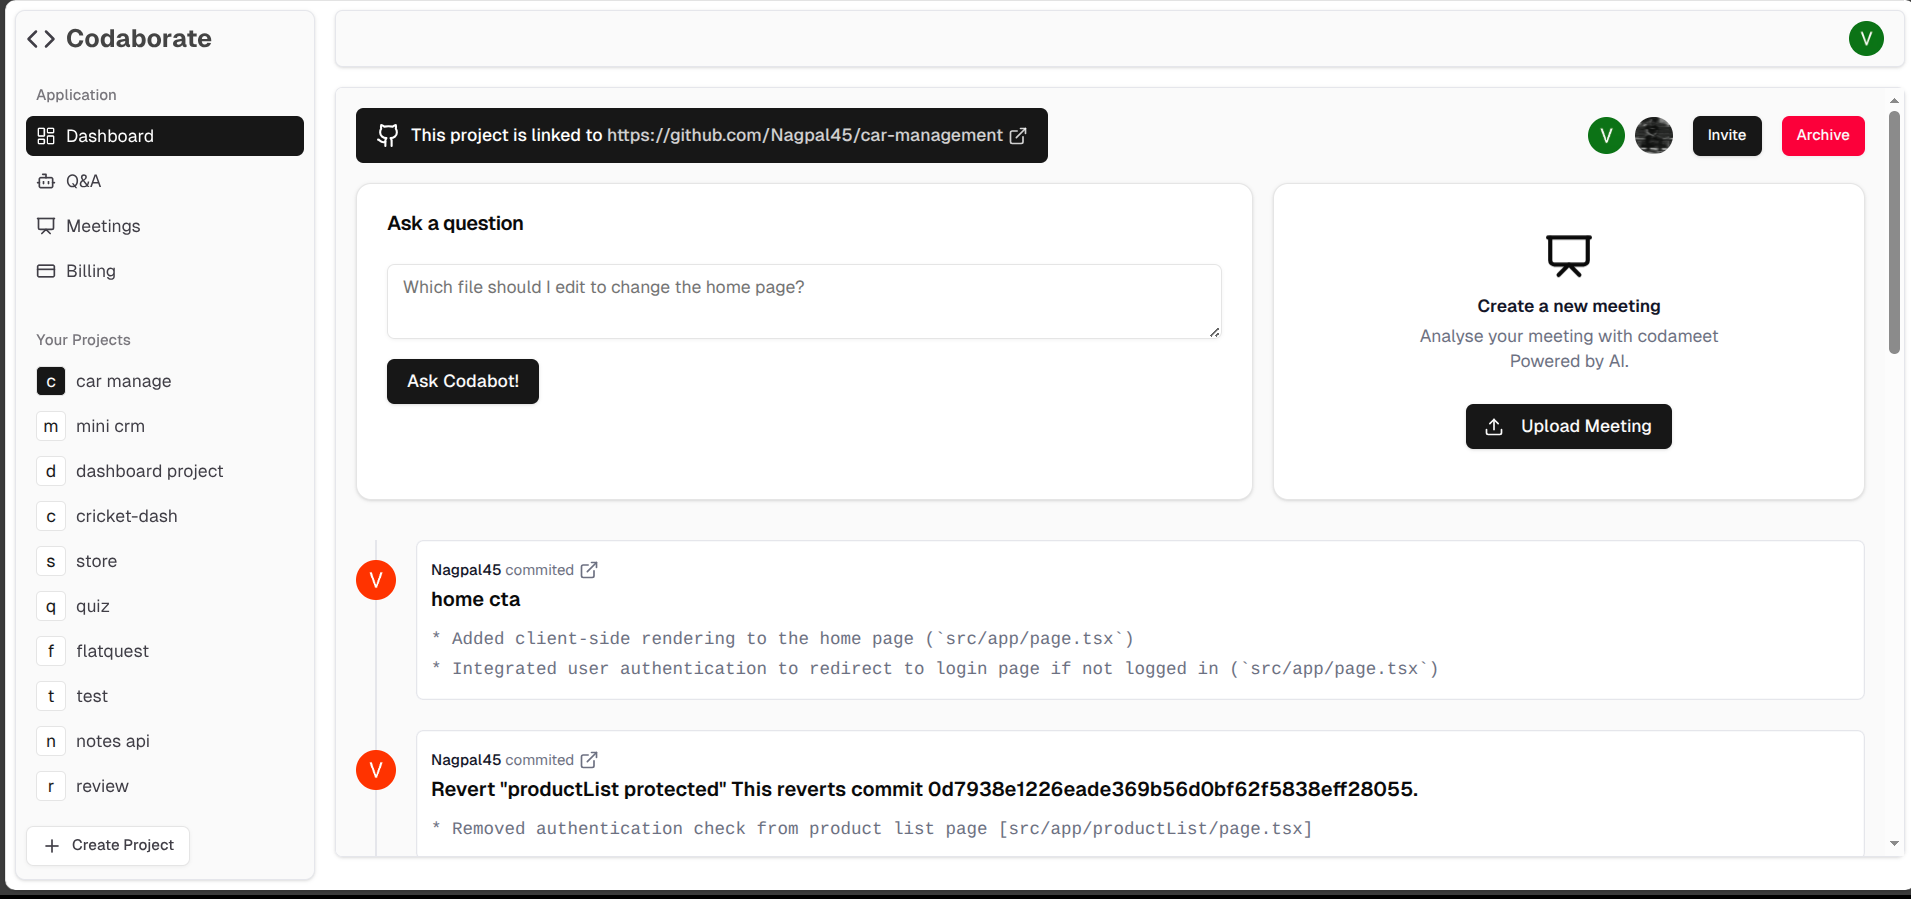Click the presentation icon above Create a new meeting
Viewport: 1911px width, 899px height.
[x=1568, y=256]
